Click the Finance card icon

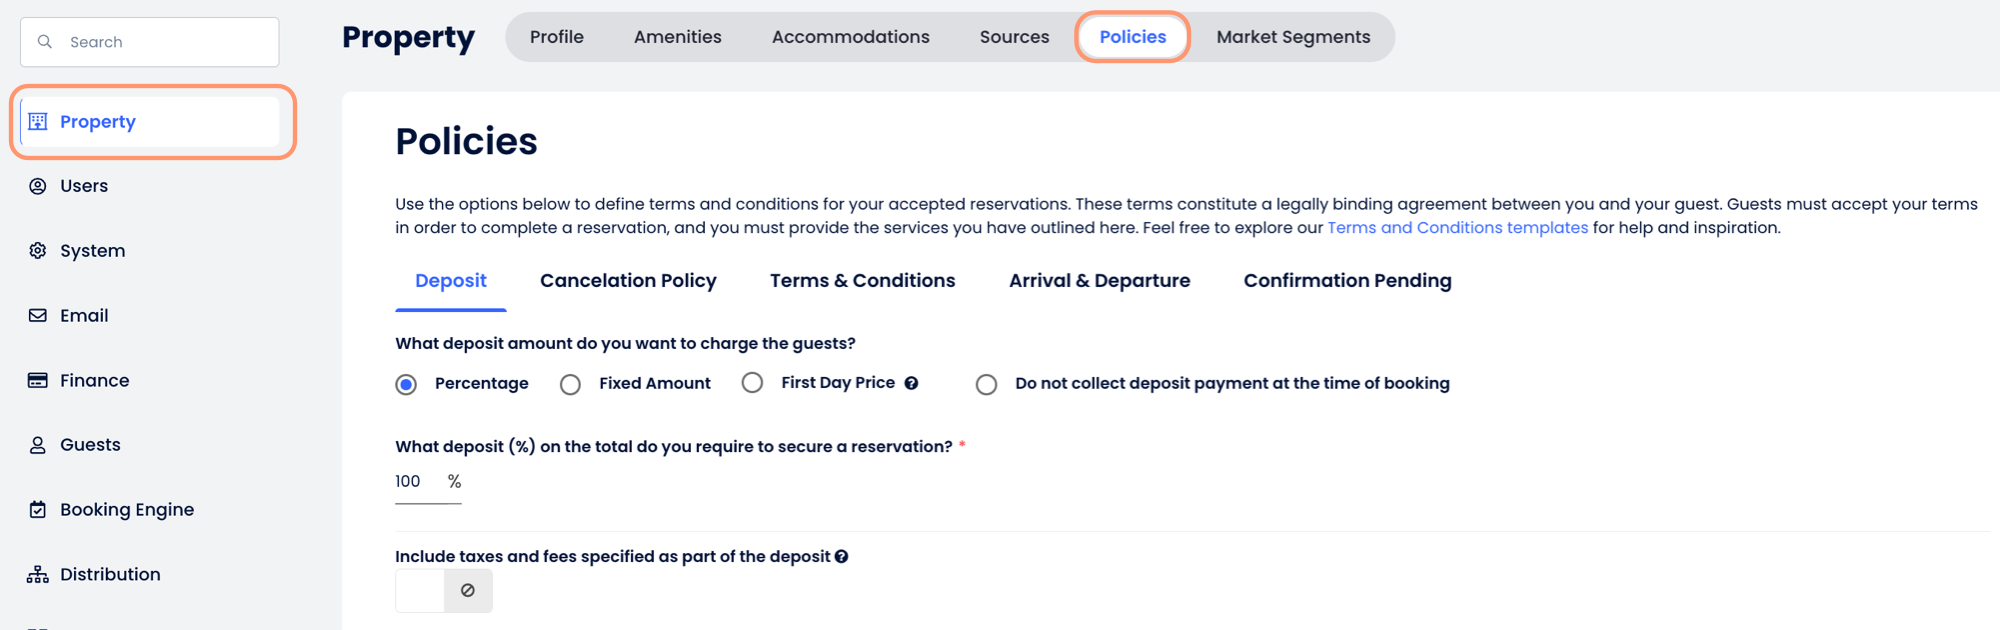38,381
